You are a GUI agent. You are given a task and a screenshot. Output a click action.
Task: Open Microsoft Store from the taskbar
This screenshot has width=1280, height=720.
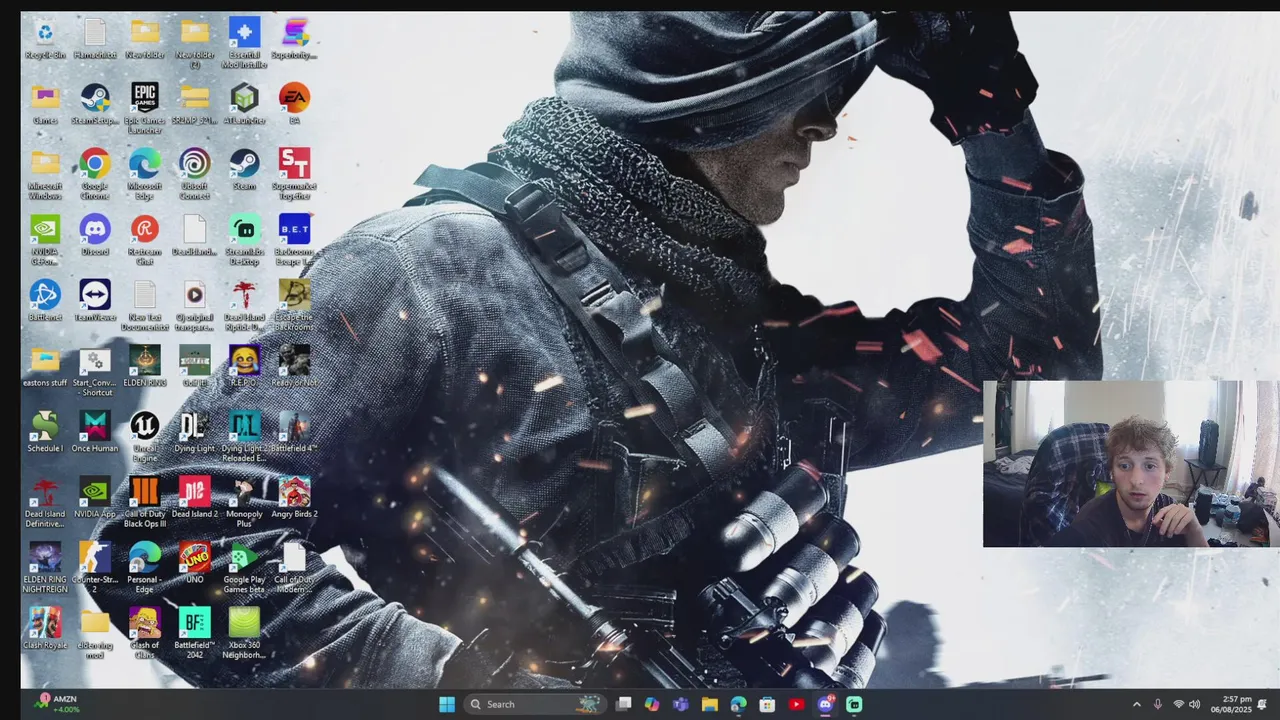767,704
